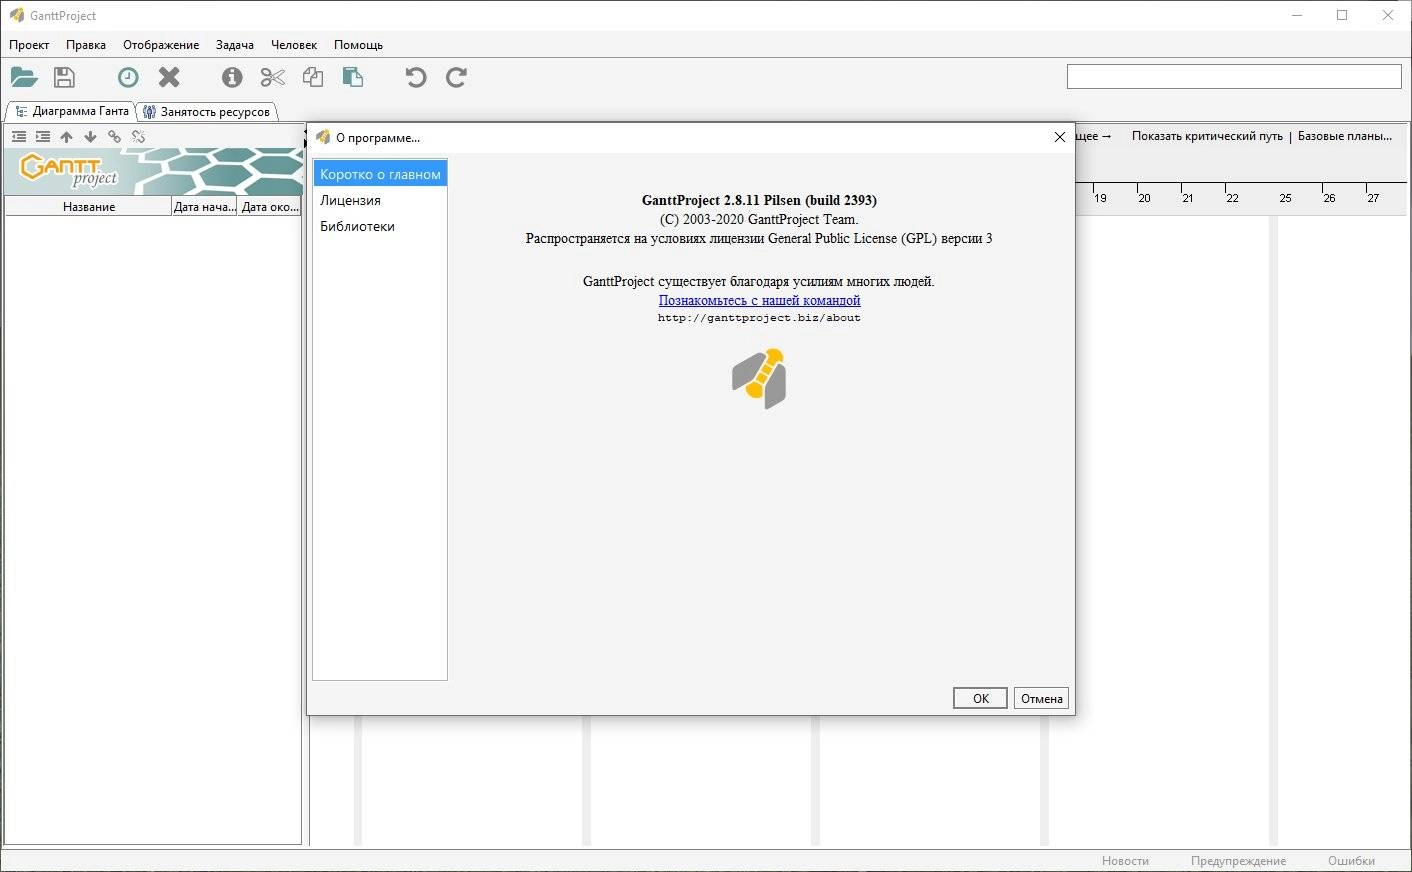Undo last action with the undo arrow

coord(416,77)
